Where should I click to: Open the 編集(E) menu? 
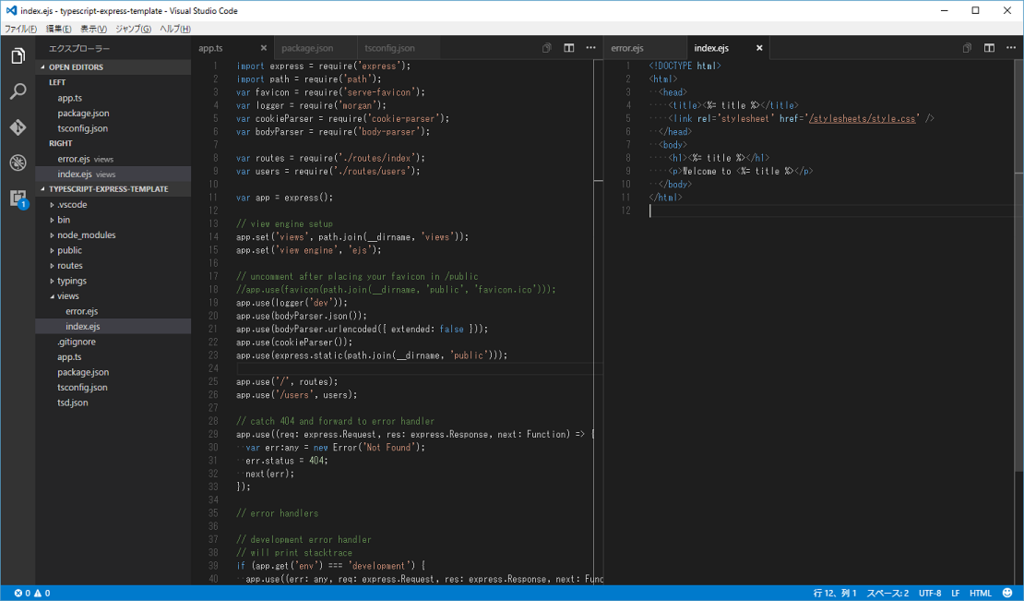click(x=59, y=29)
